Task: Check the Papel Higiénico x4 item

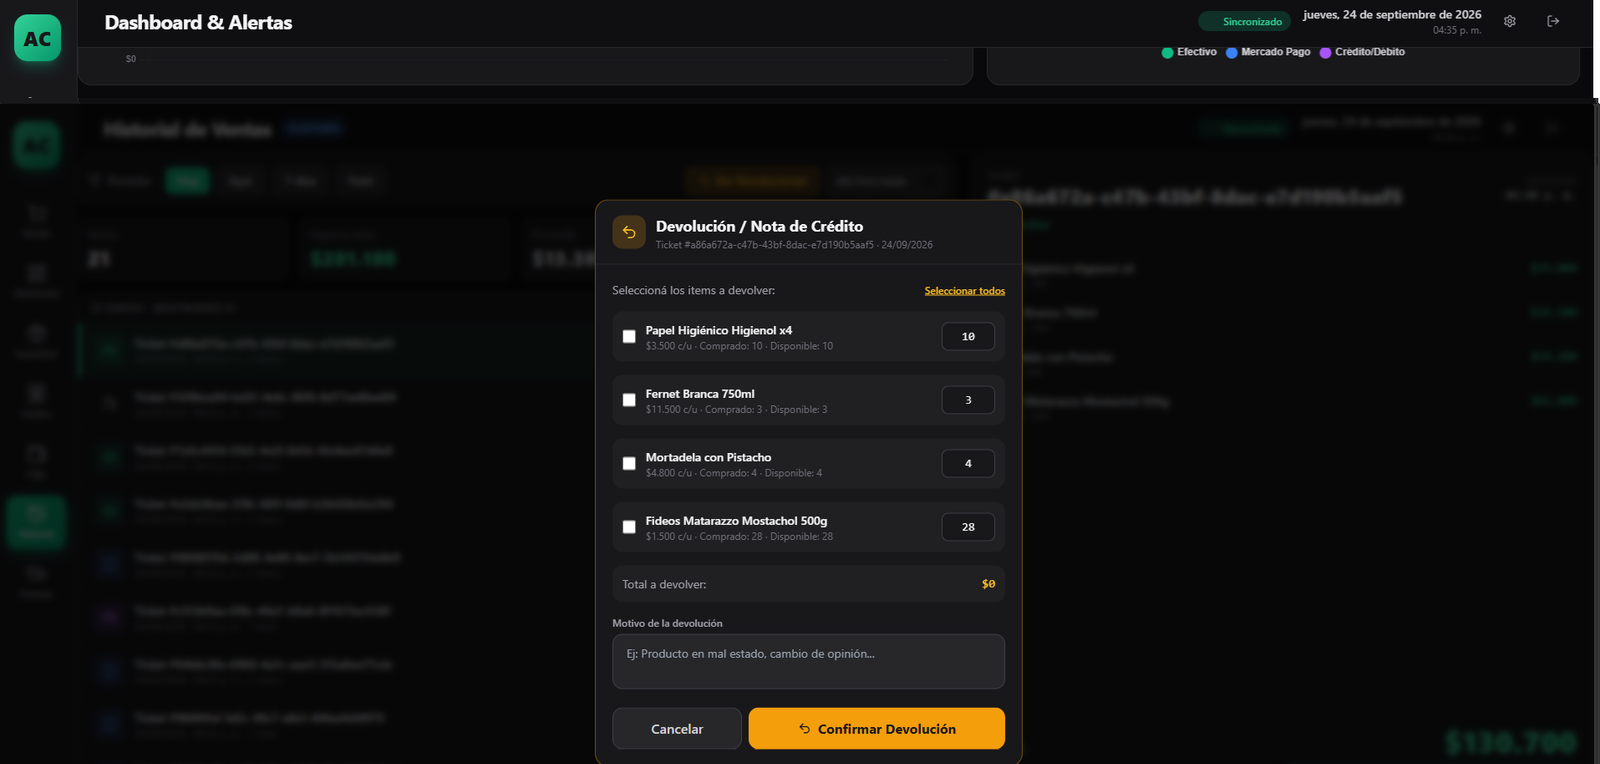Action: [x=629, y=337]
